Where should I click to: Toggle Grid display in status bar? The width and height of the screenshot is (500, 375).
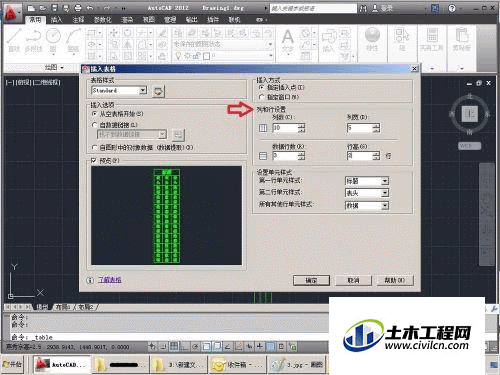pyautogui.click(x=174, y=347)
